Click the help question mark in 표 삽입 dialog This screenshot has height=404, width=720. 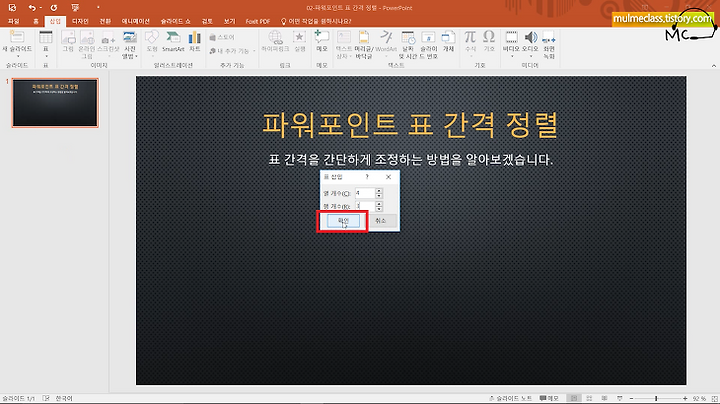(367, 177)
